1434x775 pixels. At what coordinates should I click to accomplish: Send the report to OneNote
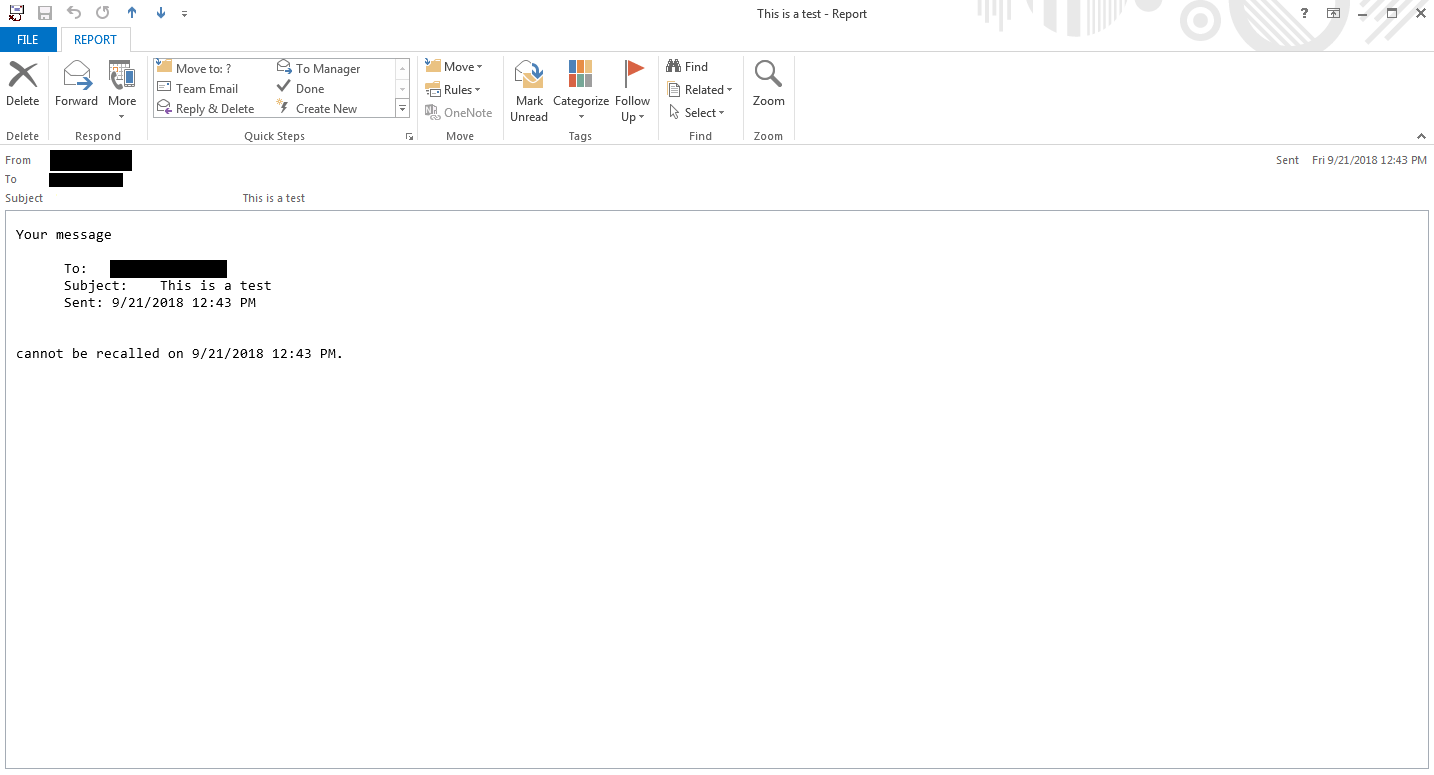tap(458, 112)
